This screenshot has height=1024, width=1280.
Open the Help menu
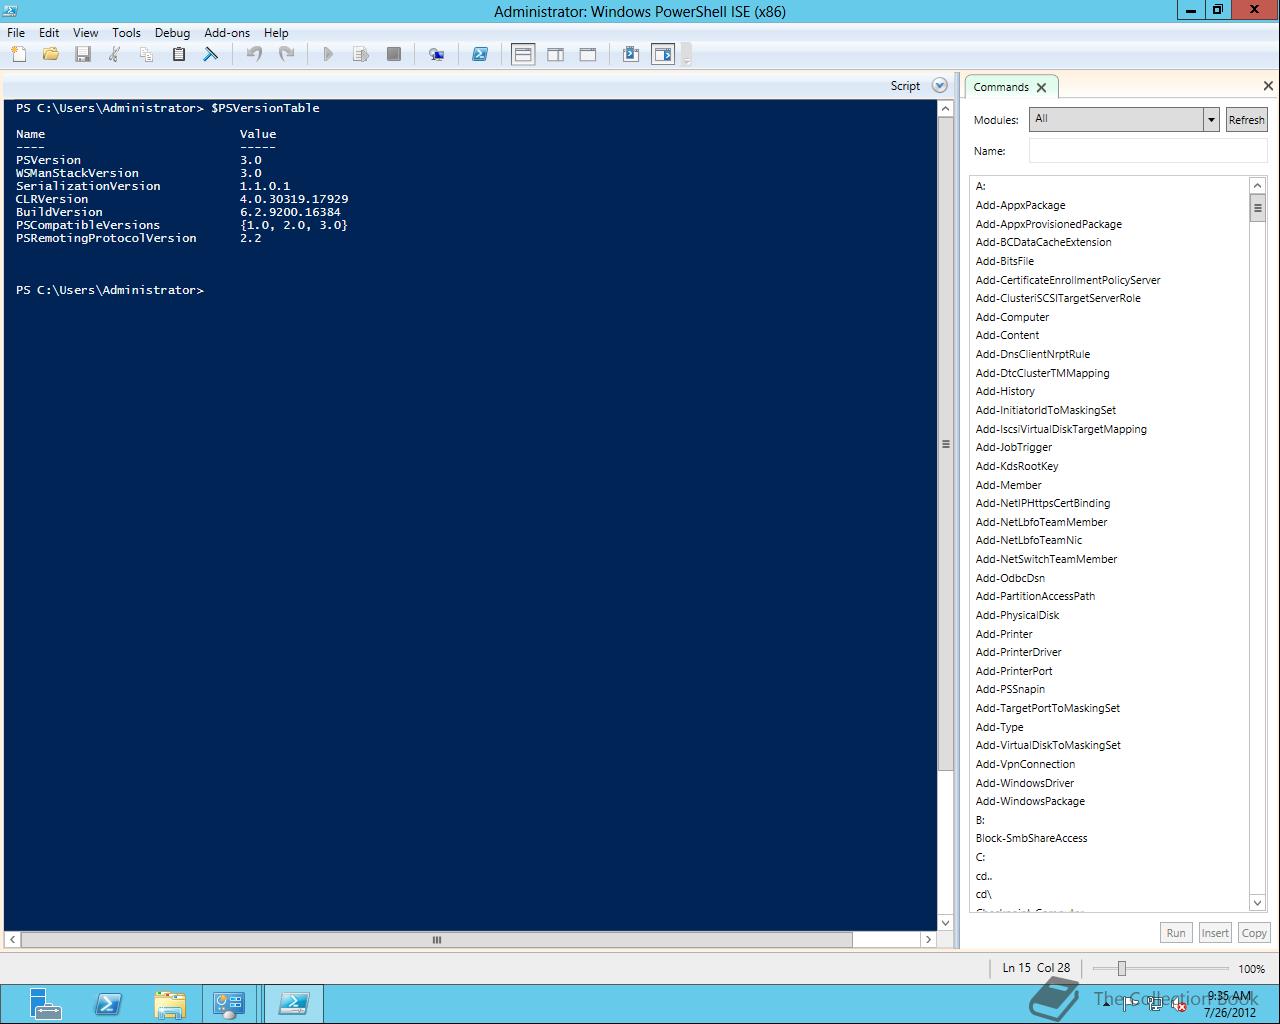(x=276, y=32)
